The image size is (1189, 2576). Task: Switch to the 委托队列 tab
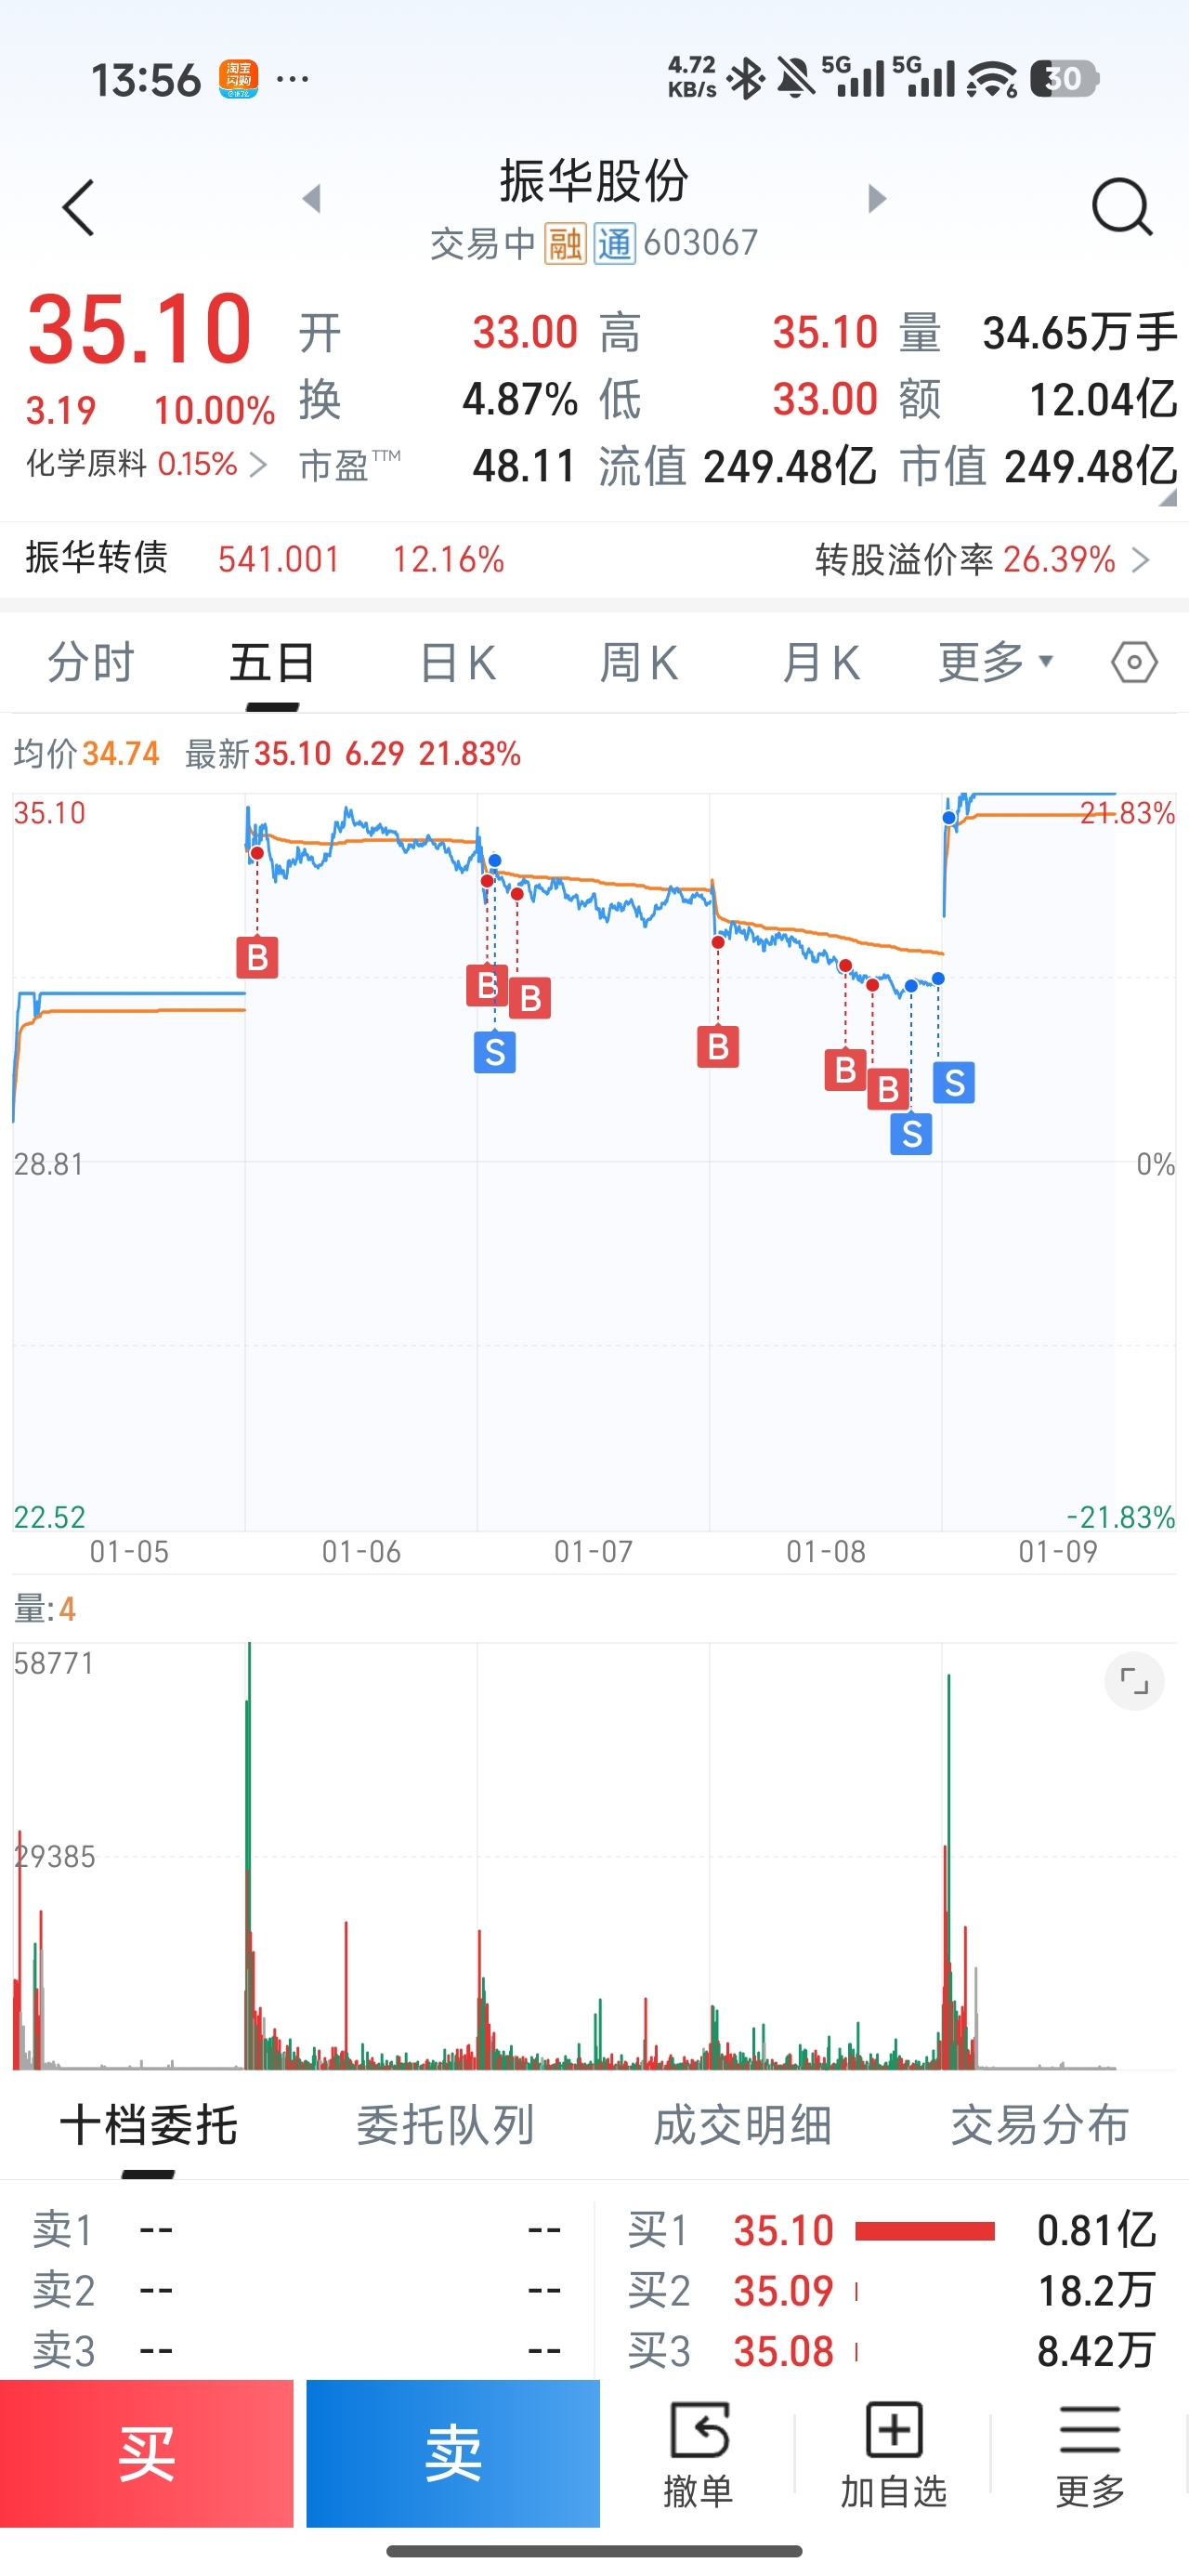[445, 2125]
